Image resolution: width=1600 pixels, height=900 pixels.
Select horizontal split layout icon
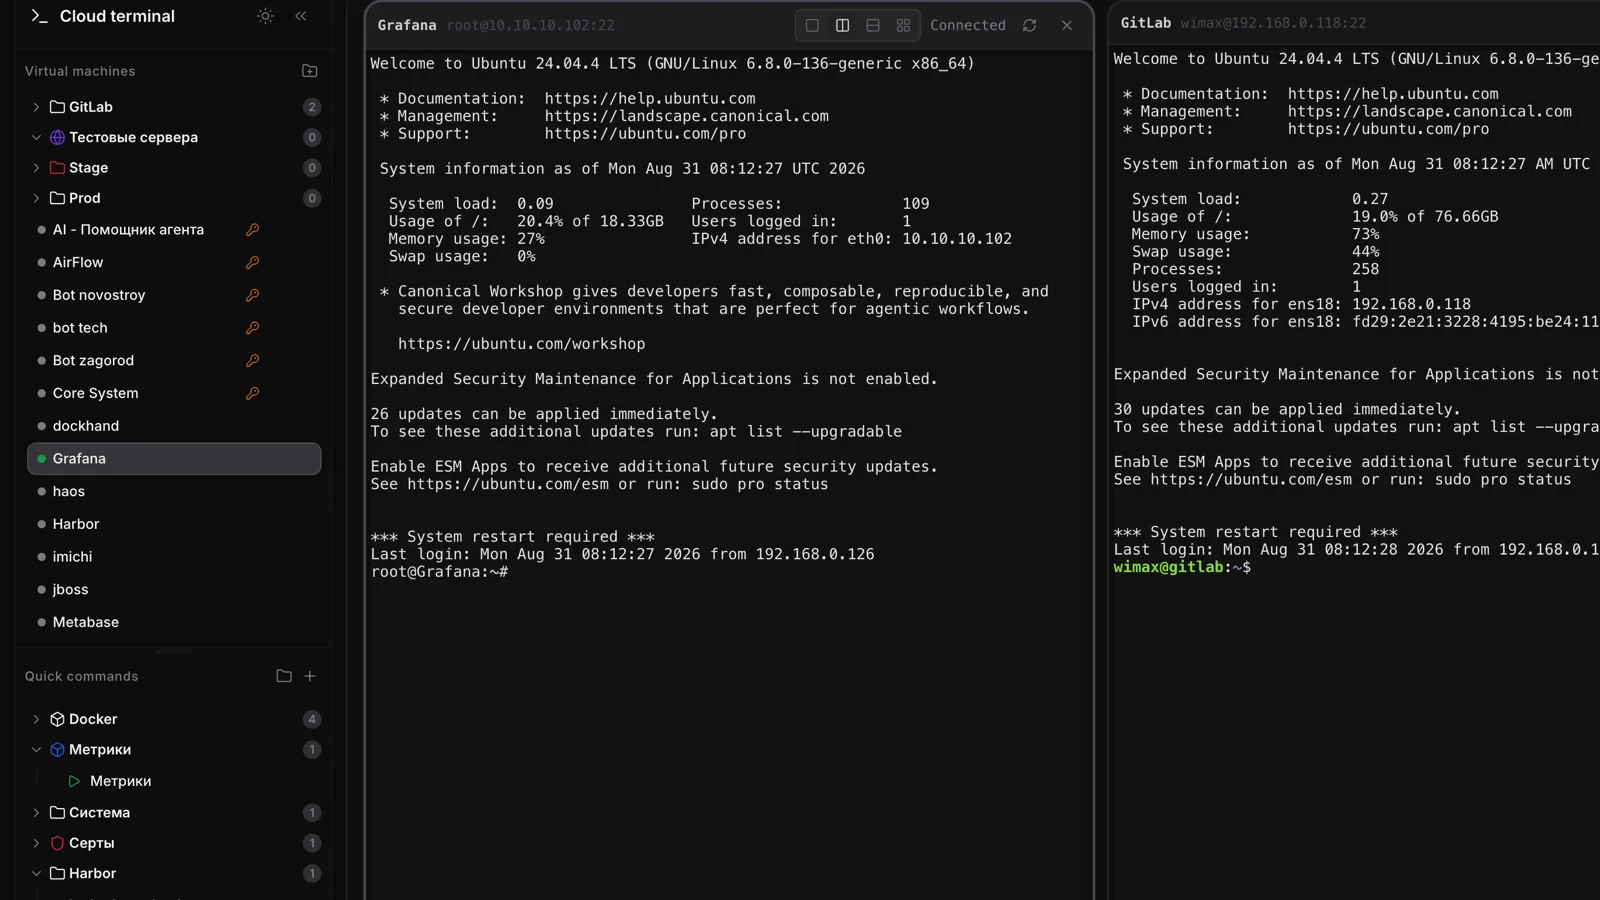pyautogui.click(x=873, y=25)
